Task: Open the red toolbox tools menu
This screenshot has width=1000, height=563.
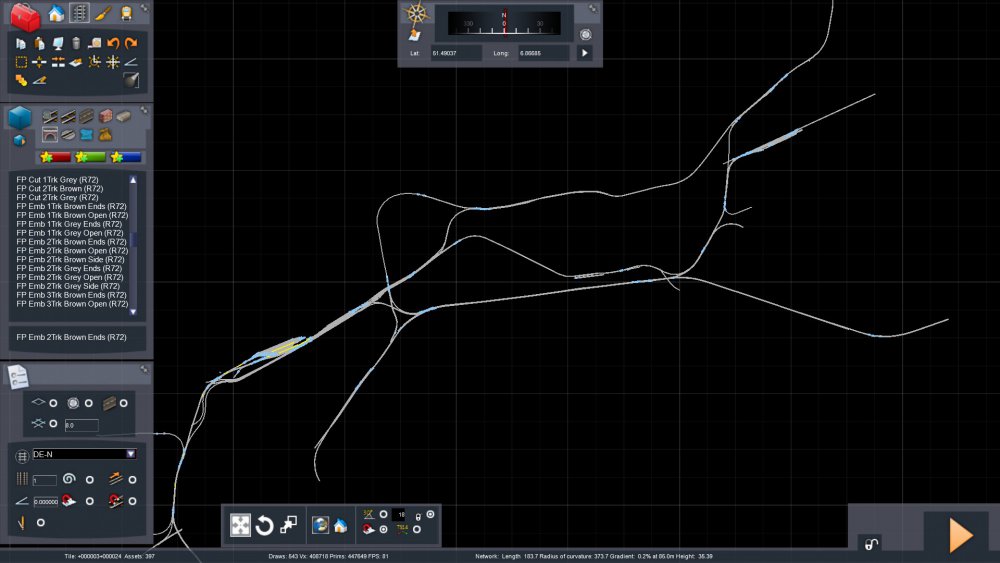Action: (x=25, y=15)
